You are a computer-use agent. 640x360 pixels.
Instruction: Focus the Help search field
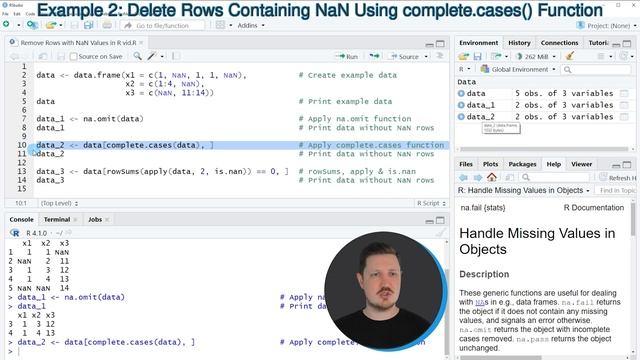click(x=555, y=177)
